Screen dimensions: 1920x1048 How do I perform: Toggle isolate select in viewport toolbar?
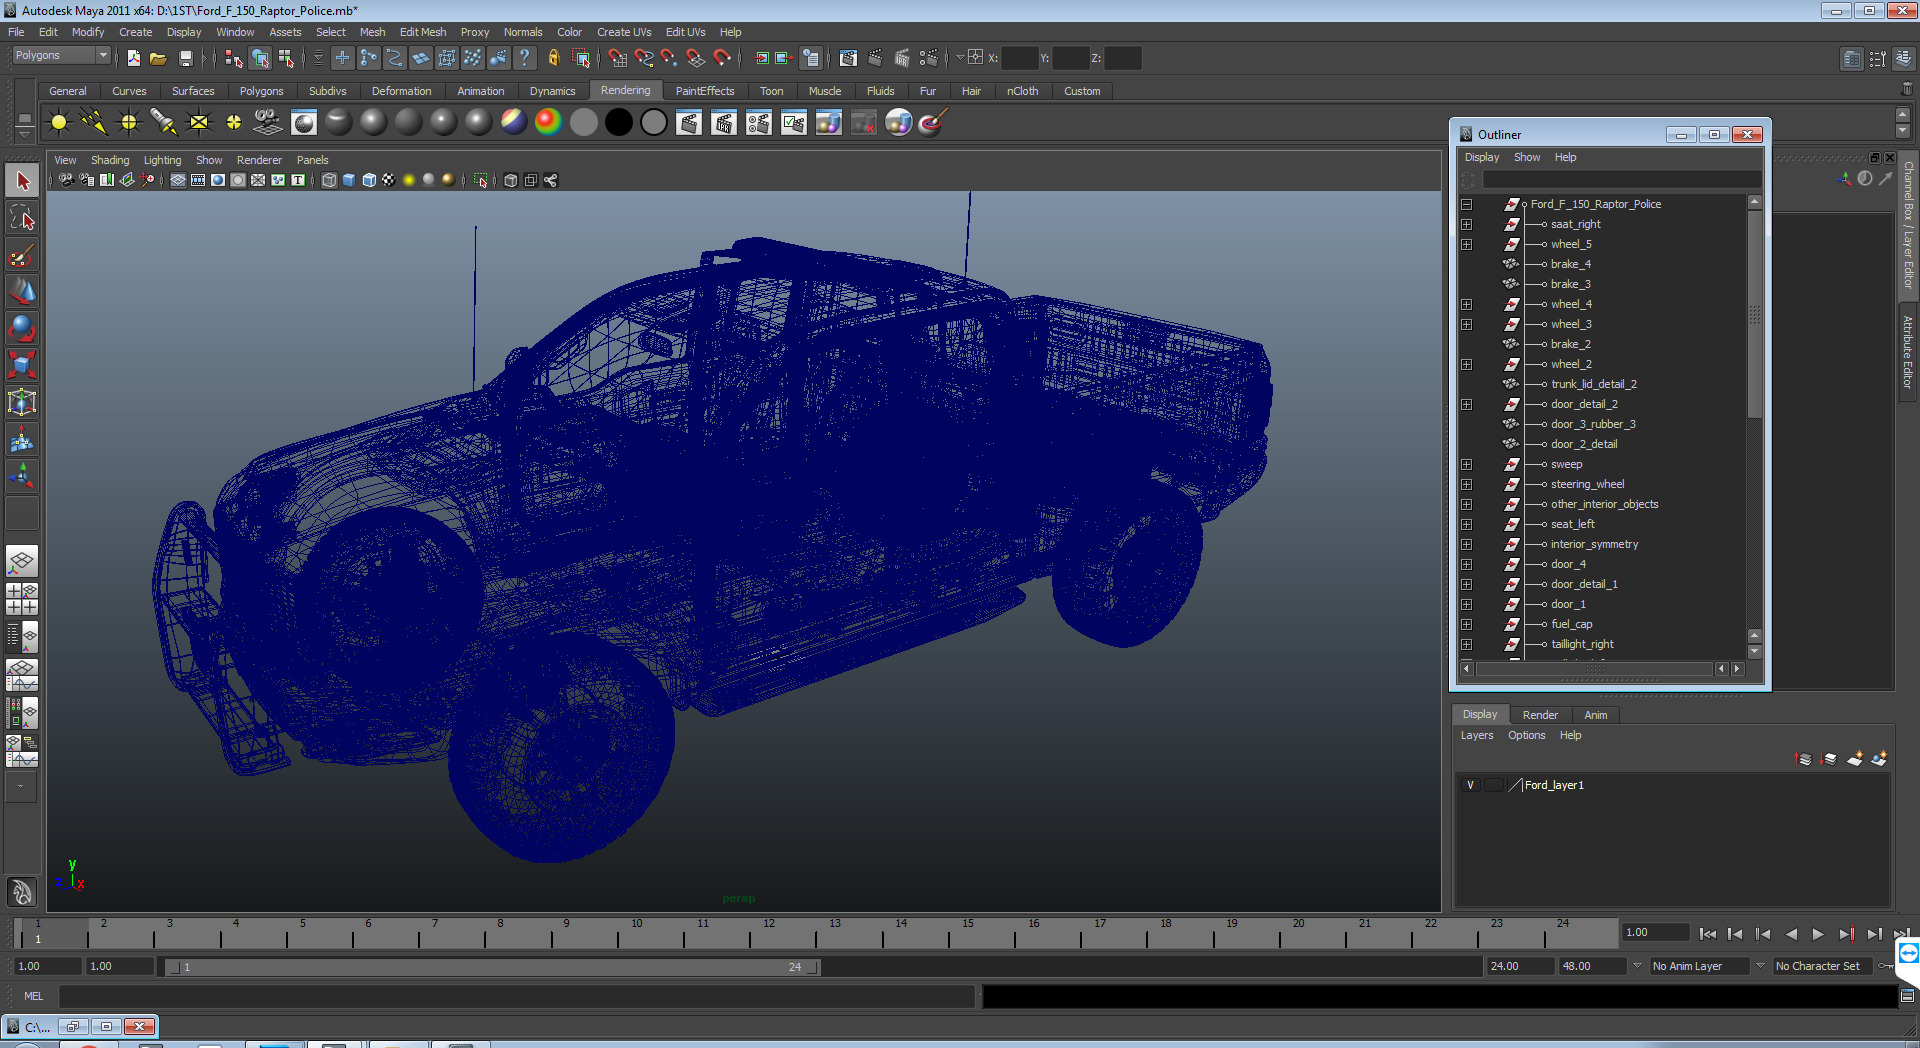(x=481, y=180)
